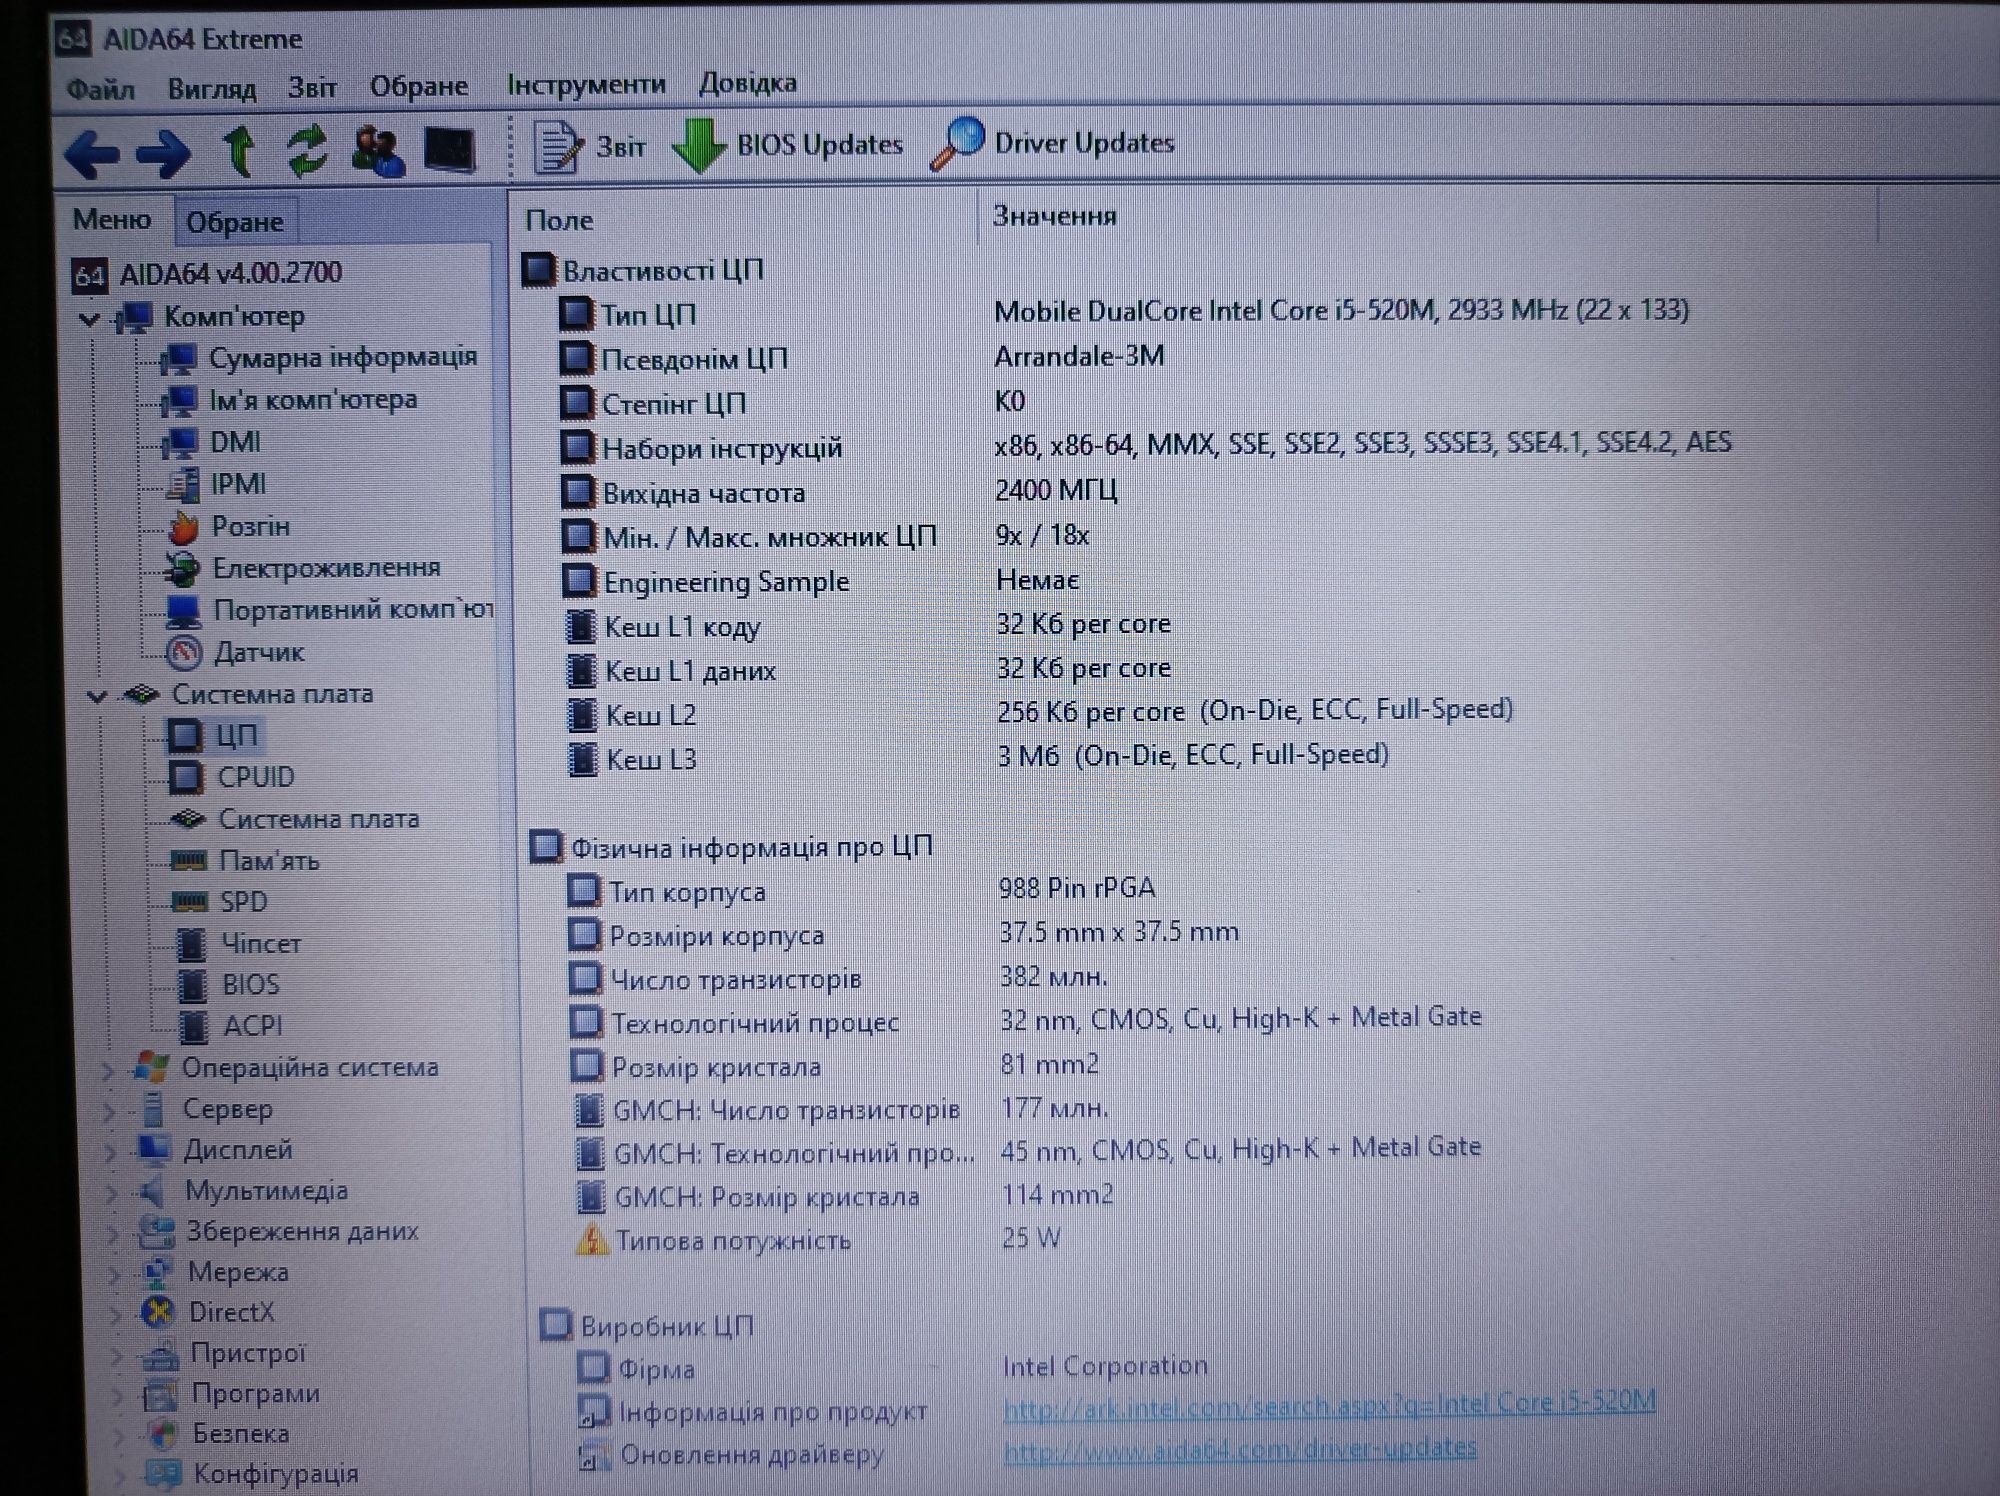Select the Технологічний процес row
2000x1496 pixels.
click(x=1026, y=1021)
